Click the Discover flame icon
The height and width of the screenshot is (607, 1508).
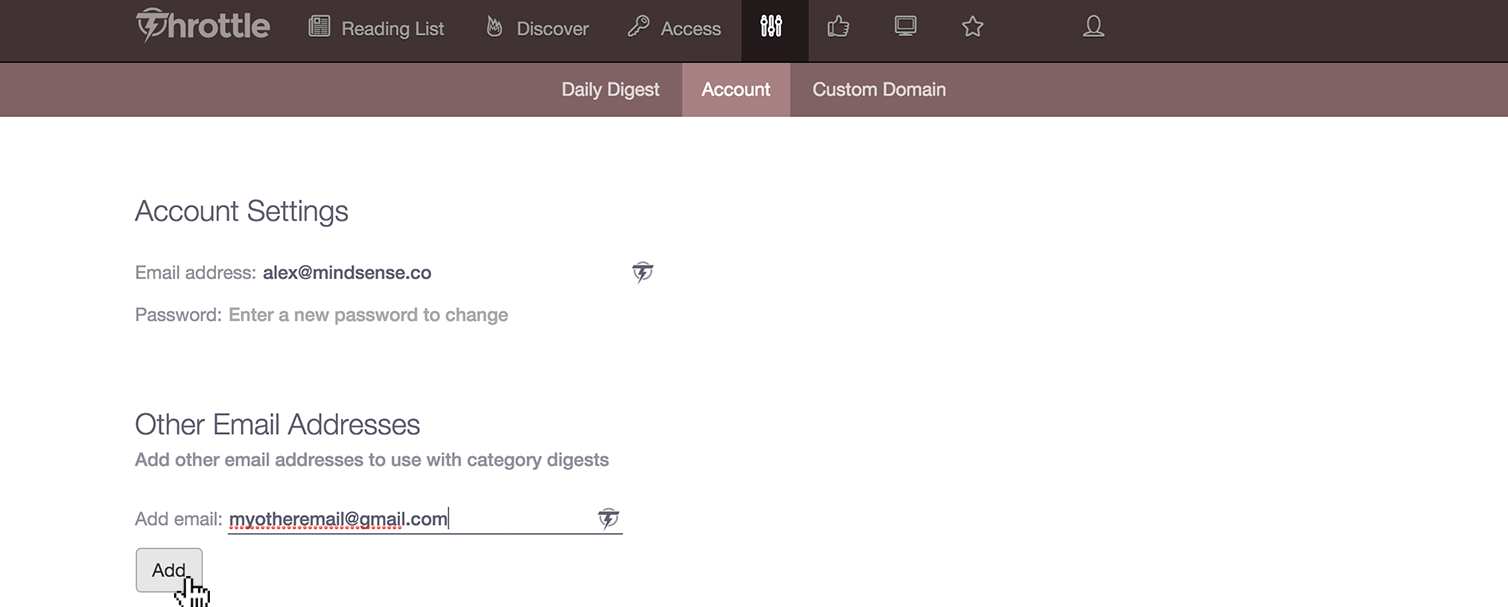tap(494, 27)
